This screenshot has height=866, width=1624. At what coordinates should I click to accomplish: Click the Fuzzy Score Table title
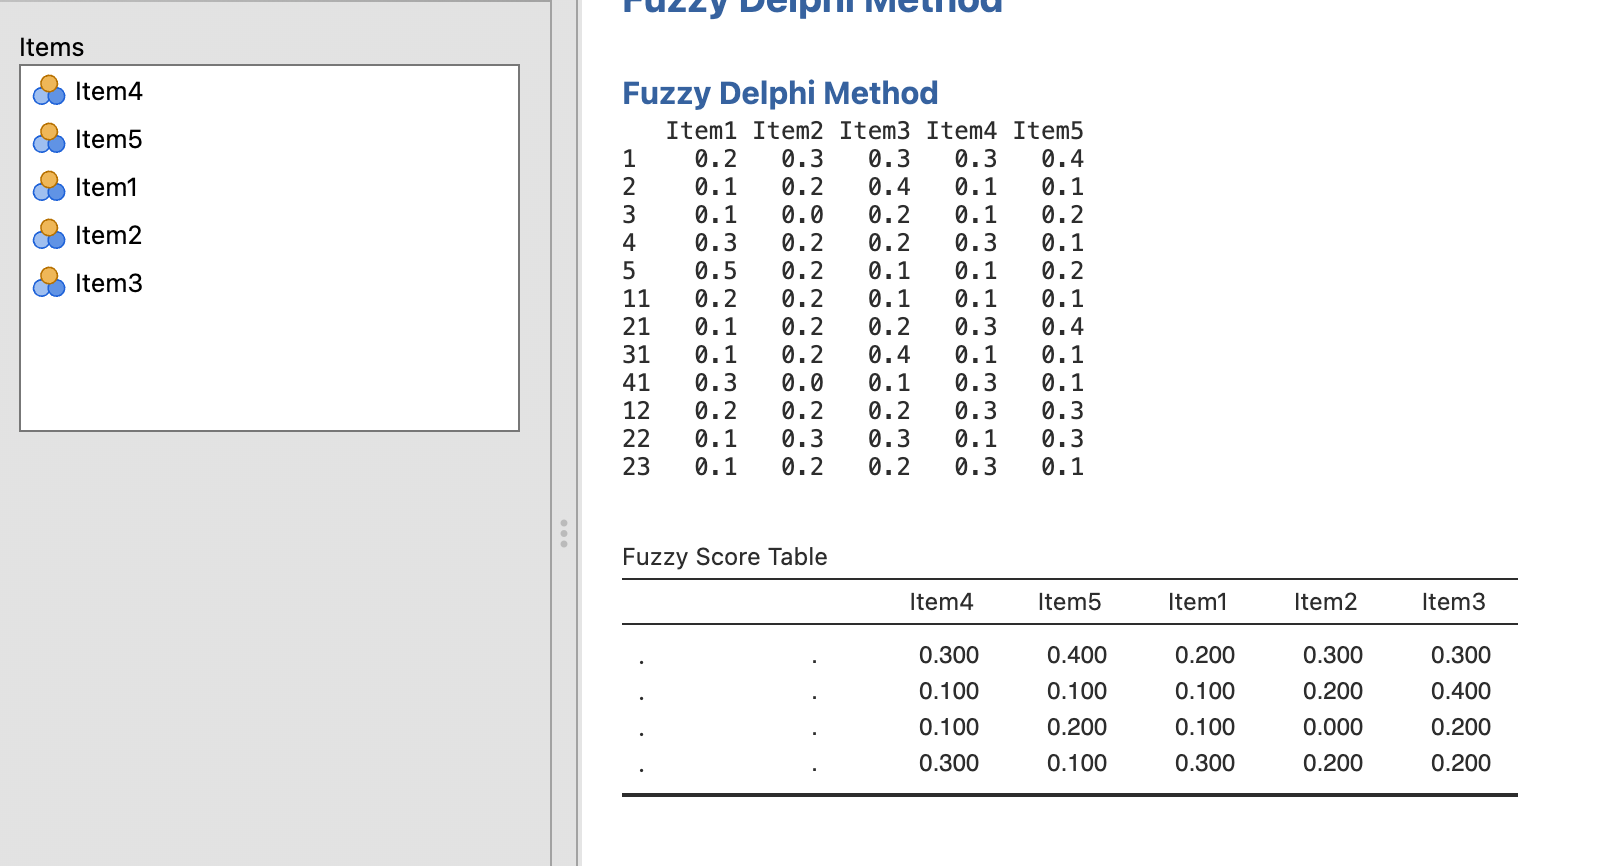pyautogui.click(x=724, y=557)
